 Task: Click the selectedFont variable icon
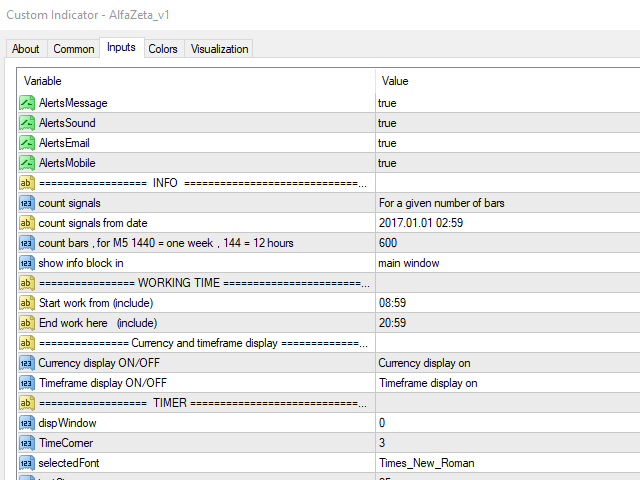click(x=27, y=463)
